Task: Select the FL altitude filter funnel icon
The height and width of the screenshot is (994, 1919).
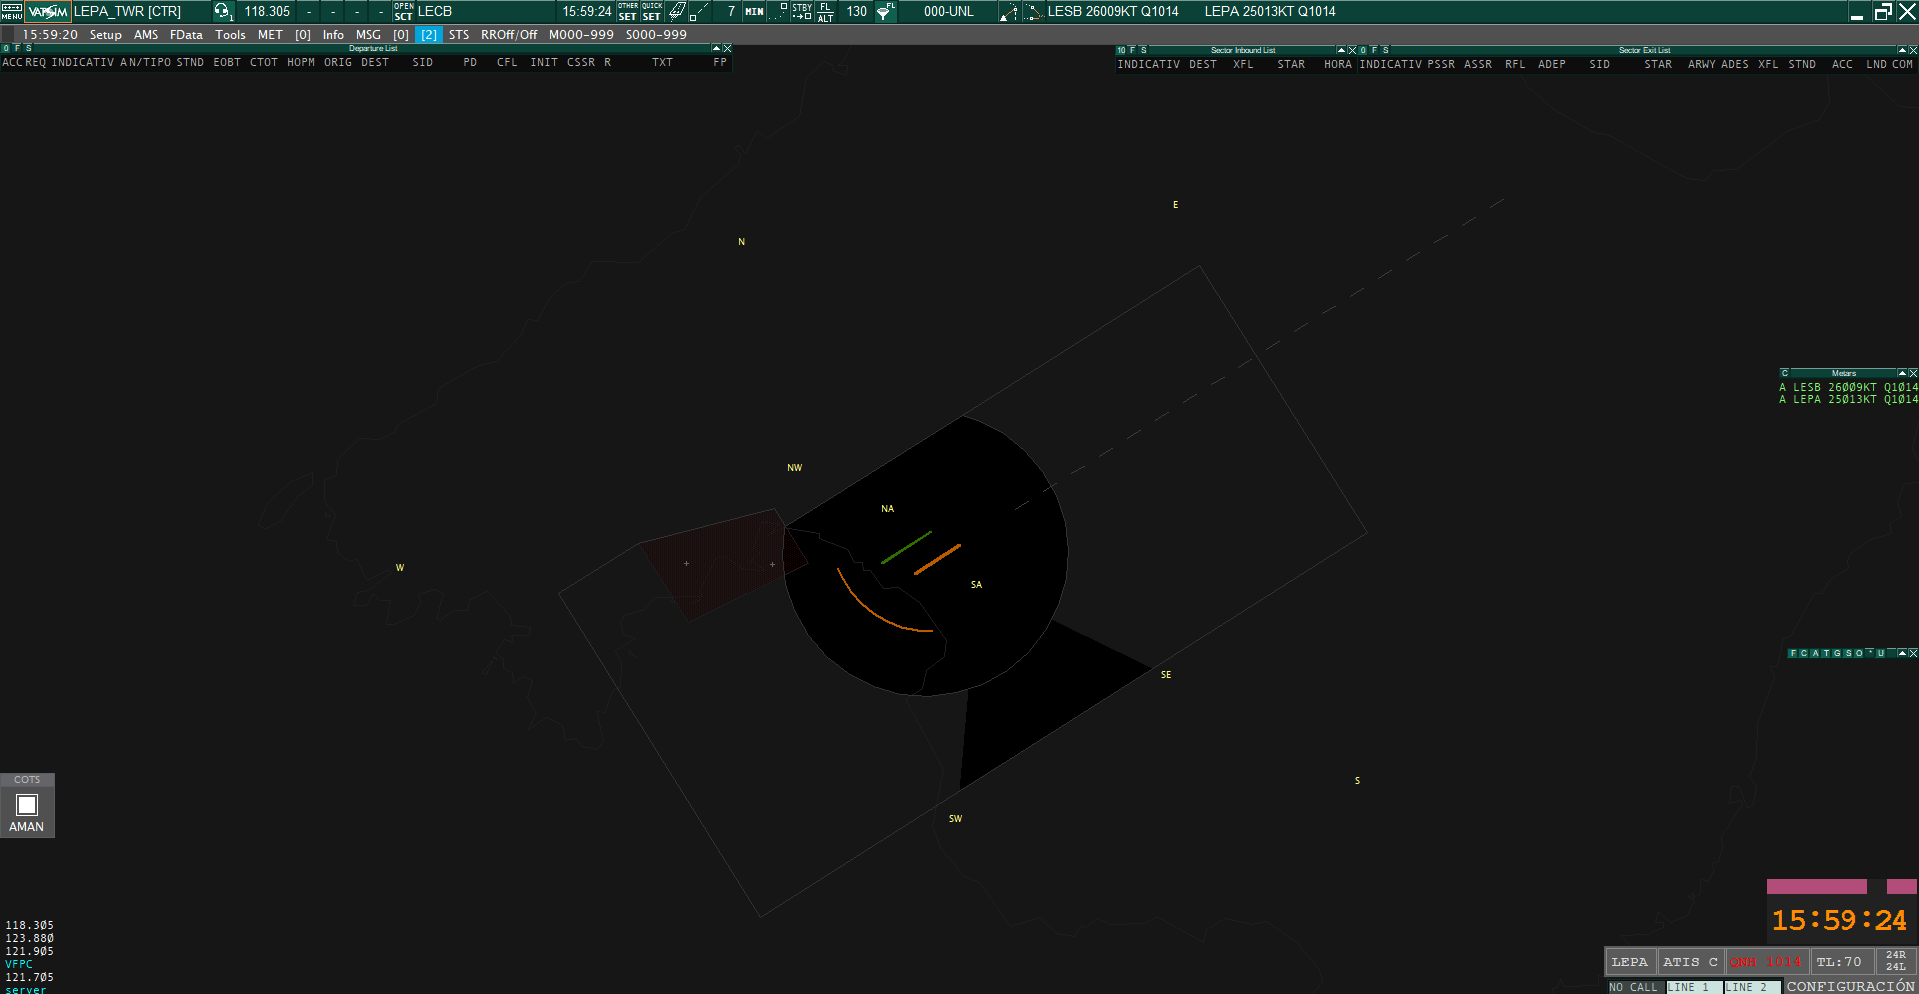Action: [885, 12]
